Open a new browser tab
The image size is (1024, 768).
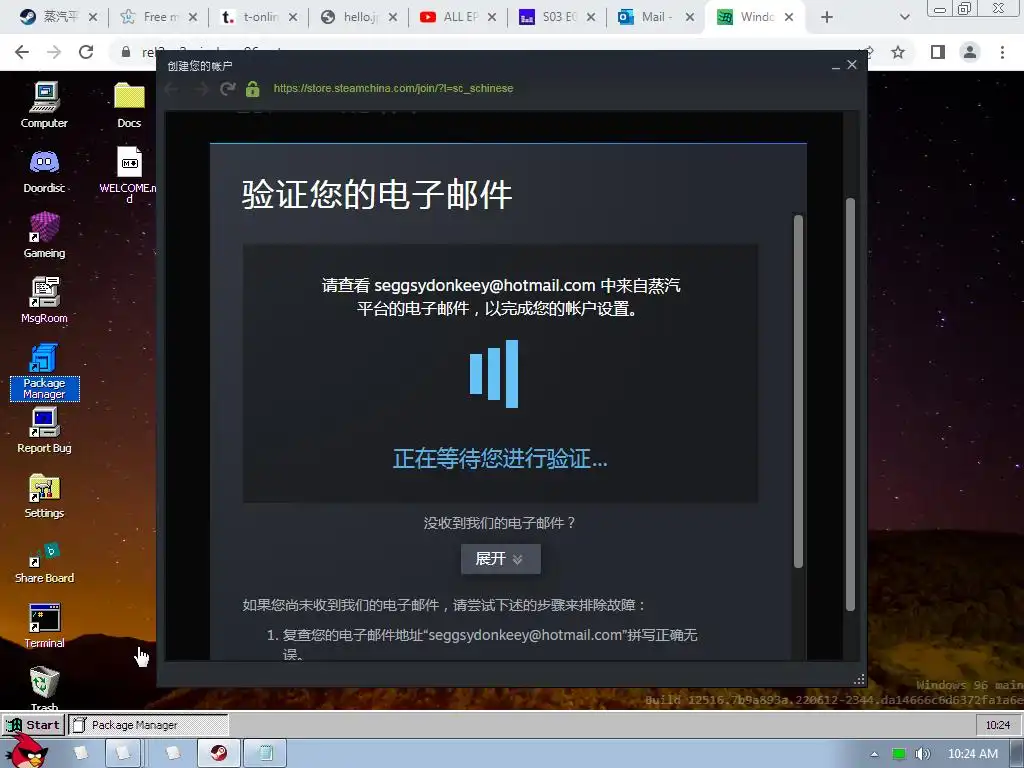[827, 17]
